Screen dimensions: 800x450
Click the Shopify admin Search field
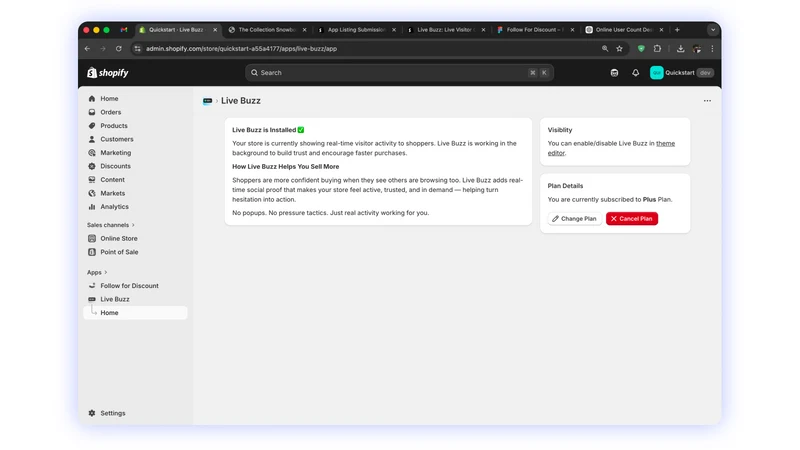pyautogui.click(x=399, y=72)
